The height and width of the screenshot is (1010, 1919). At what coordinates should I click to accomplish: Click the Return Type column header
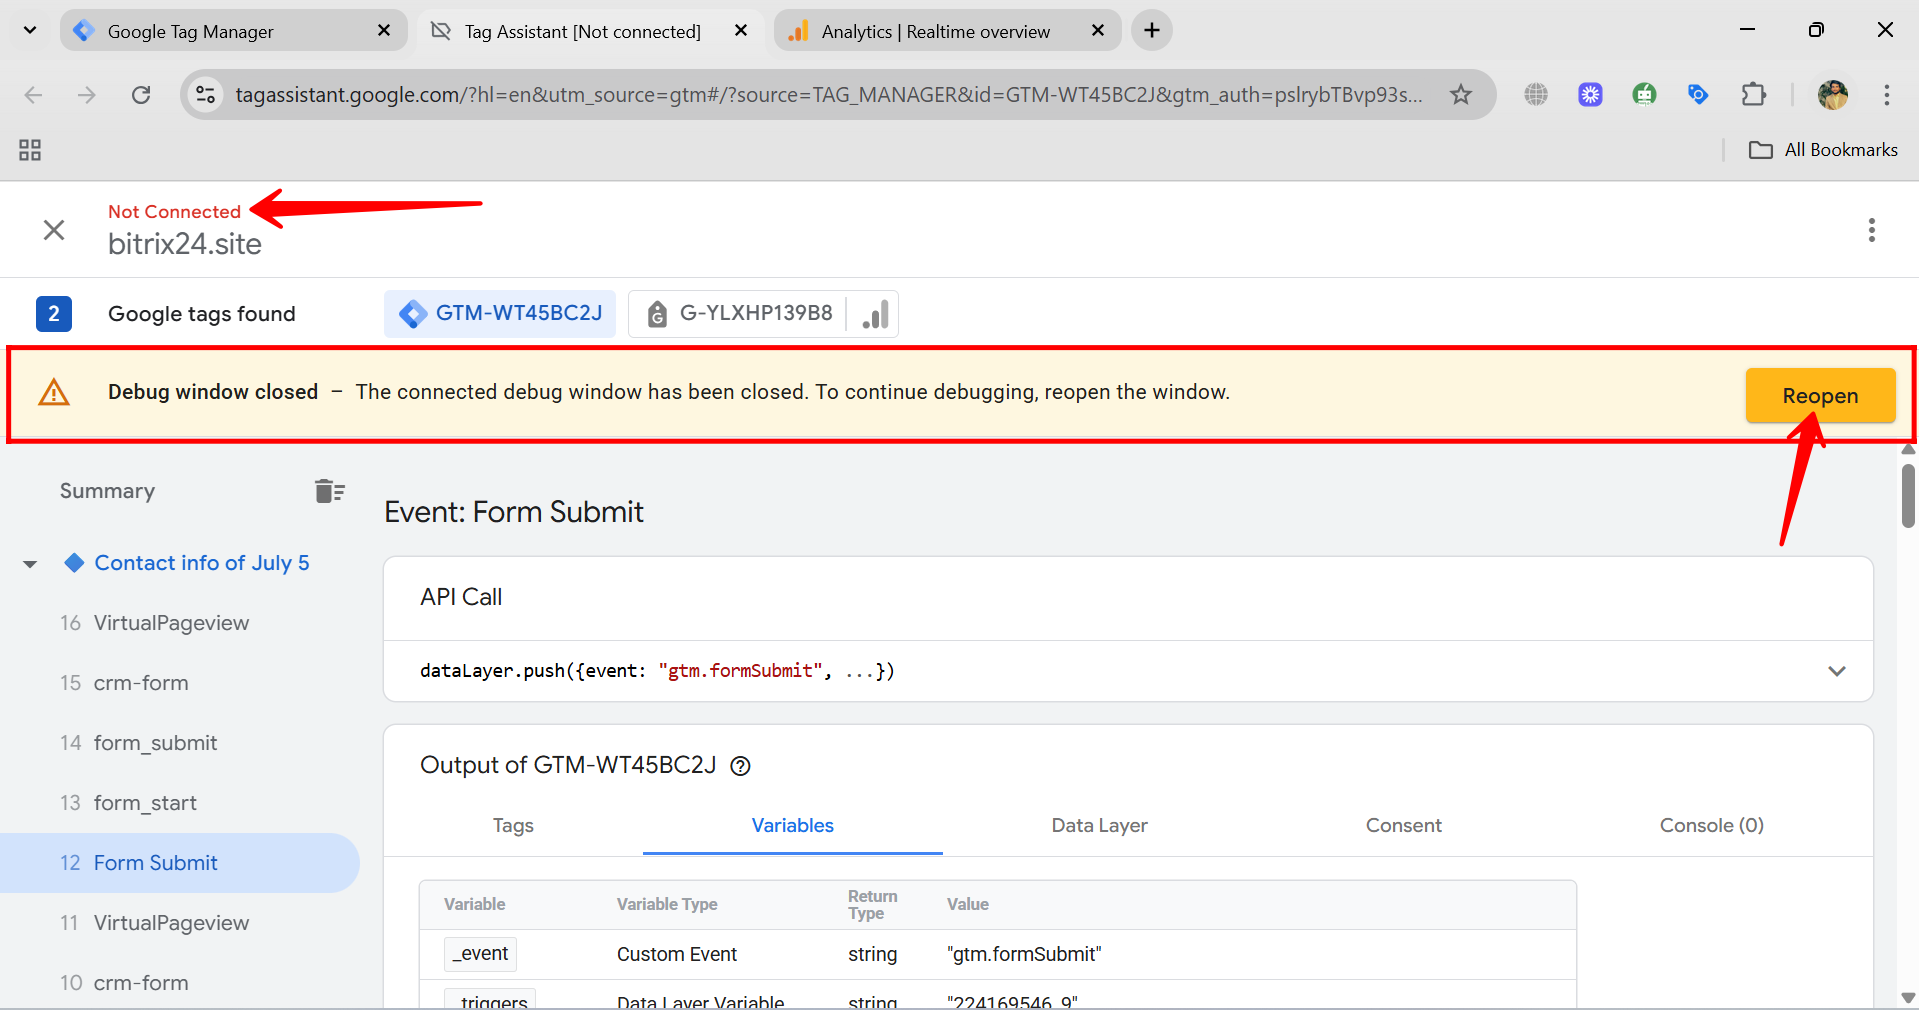[x=872, y=904]
